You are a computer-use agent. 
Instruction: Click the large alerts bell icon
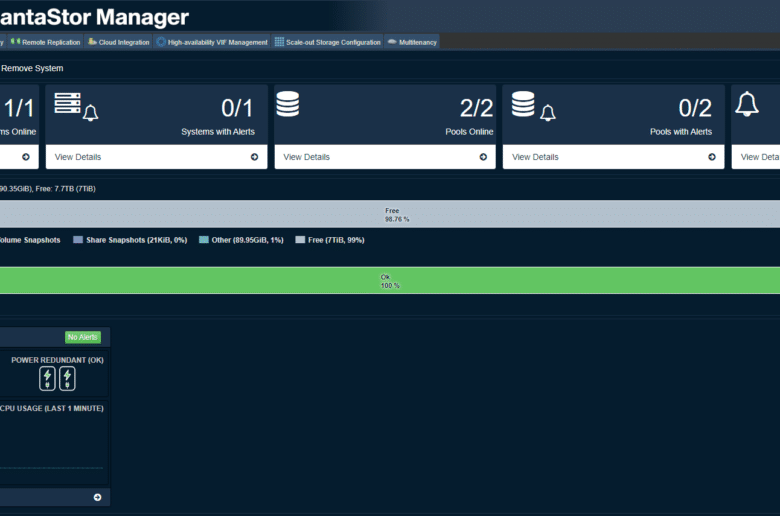747,104
